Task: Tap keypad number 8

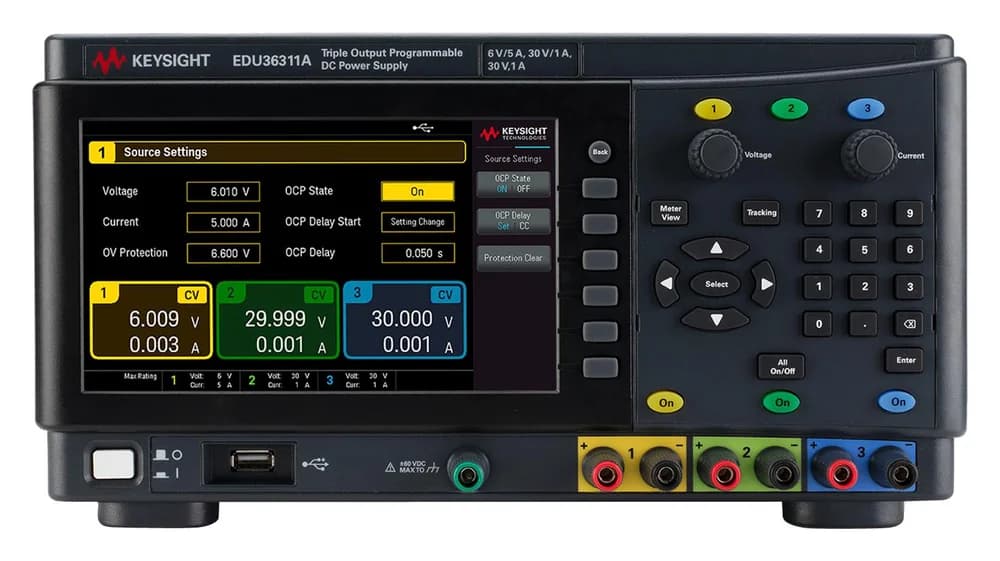Action: 864,214
